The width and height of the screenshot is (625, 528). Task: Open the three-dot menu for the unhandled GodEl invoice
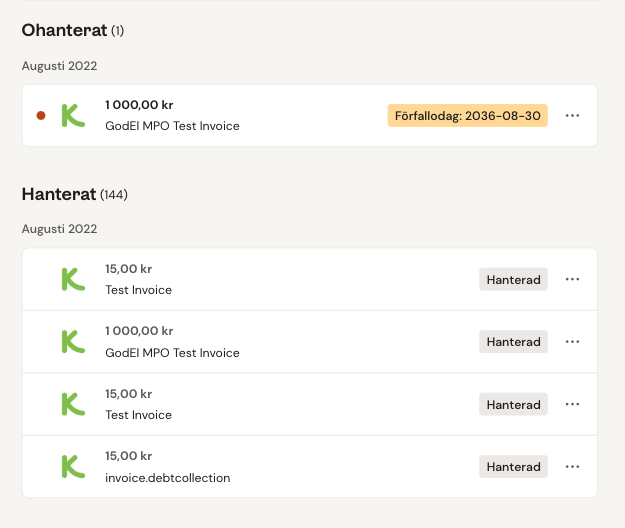[572, 116]
